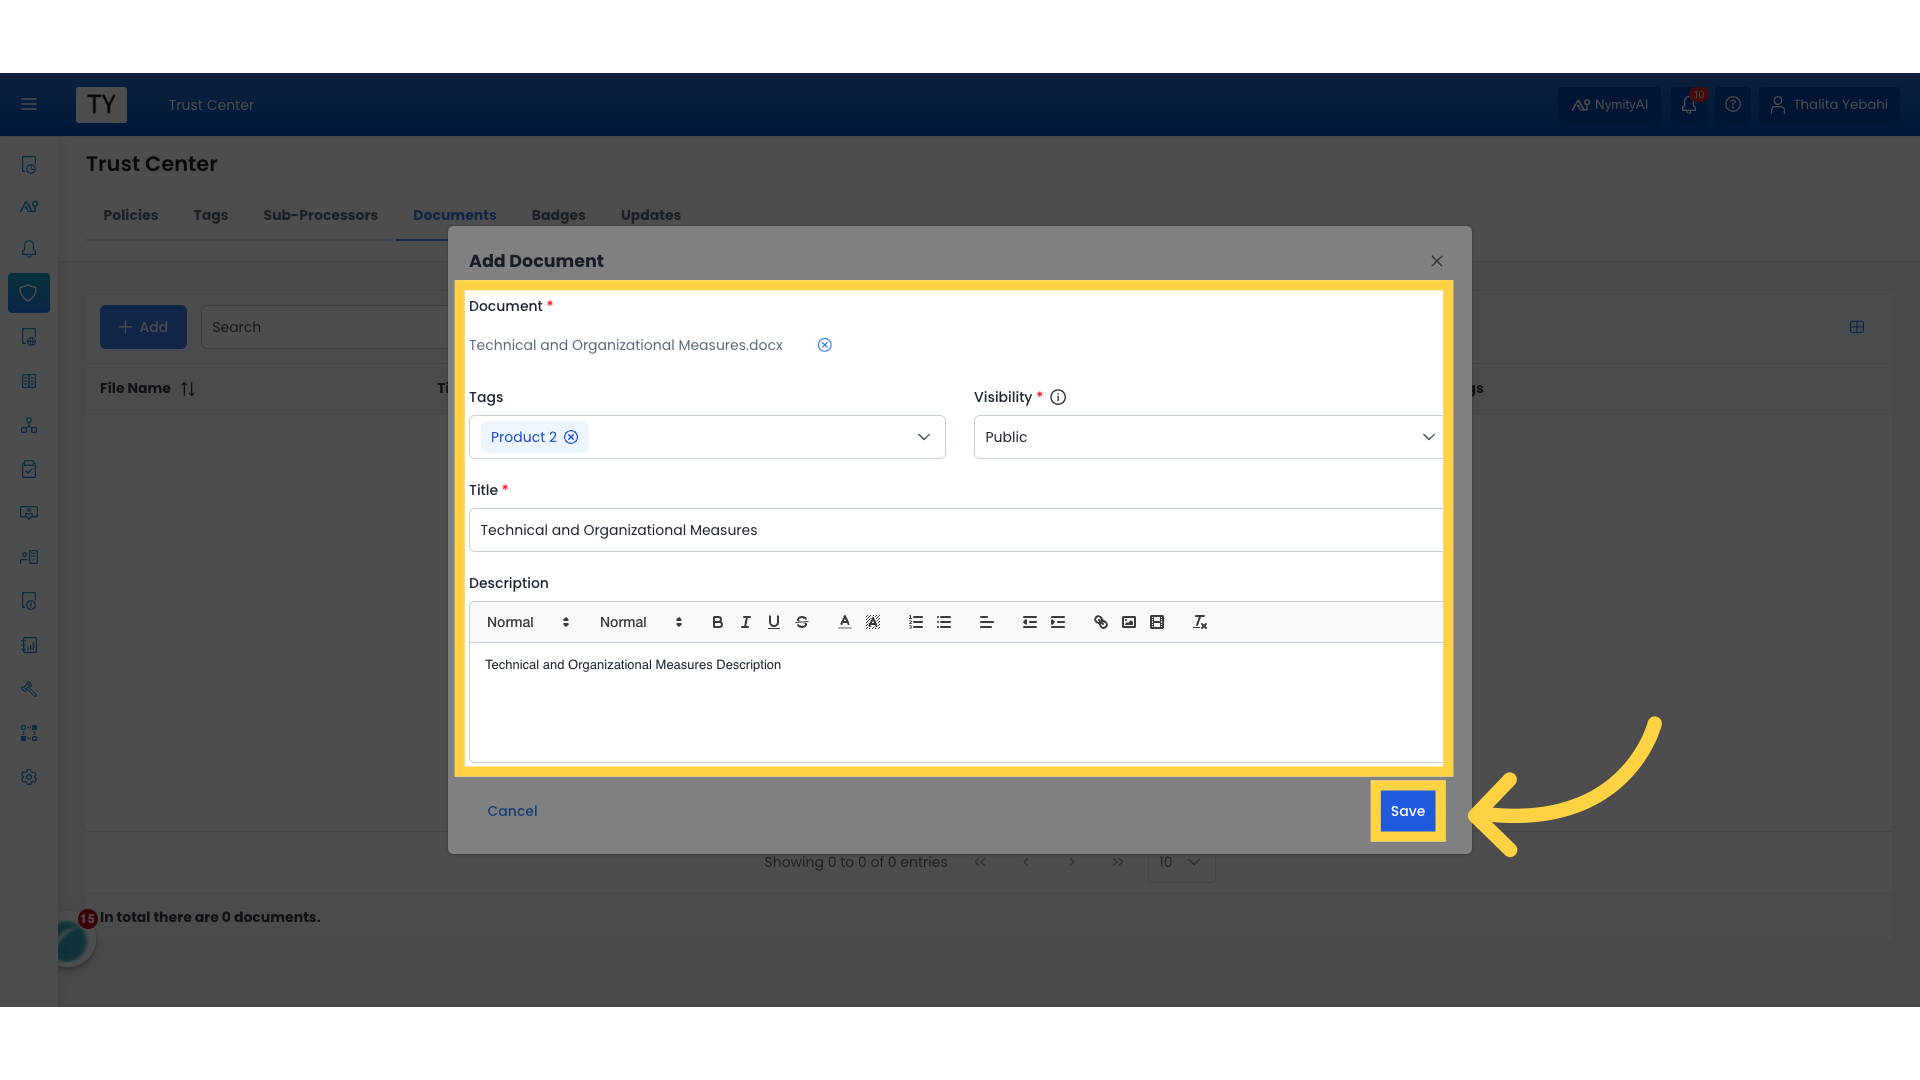Save the new document

pyautogui.click(x=1407, y=811)
